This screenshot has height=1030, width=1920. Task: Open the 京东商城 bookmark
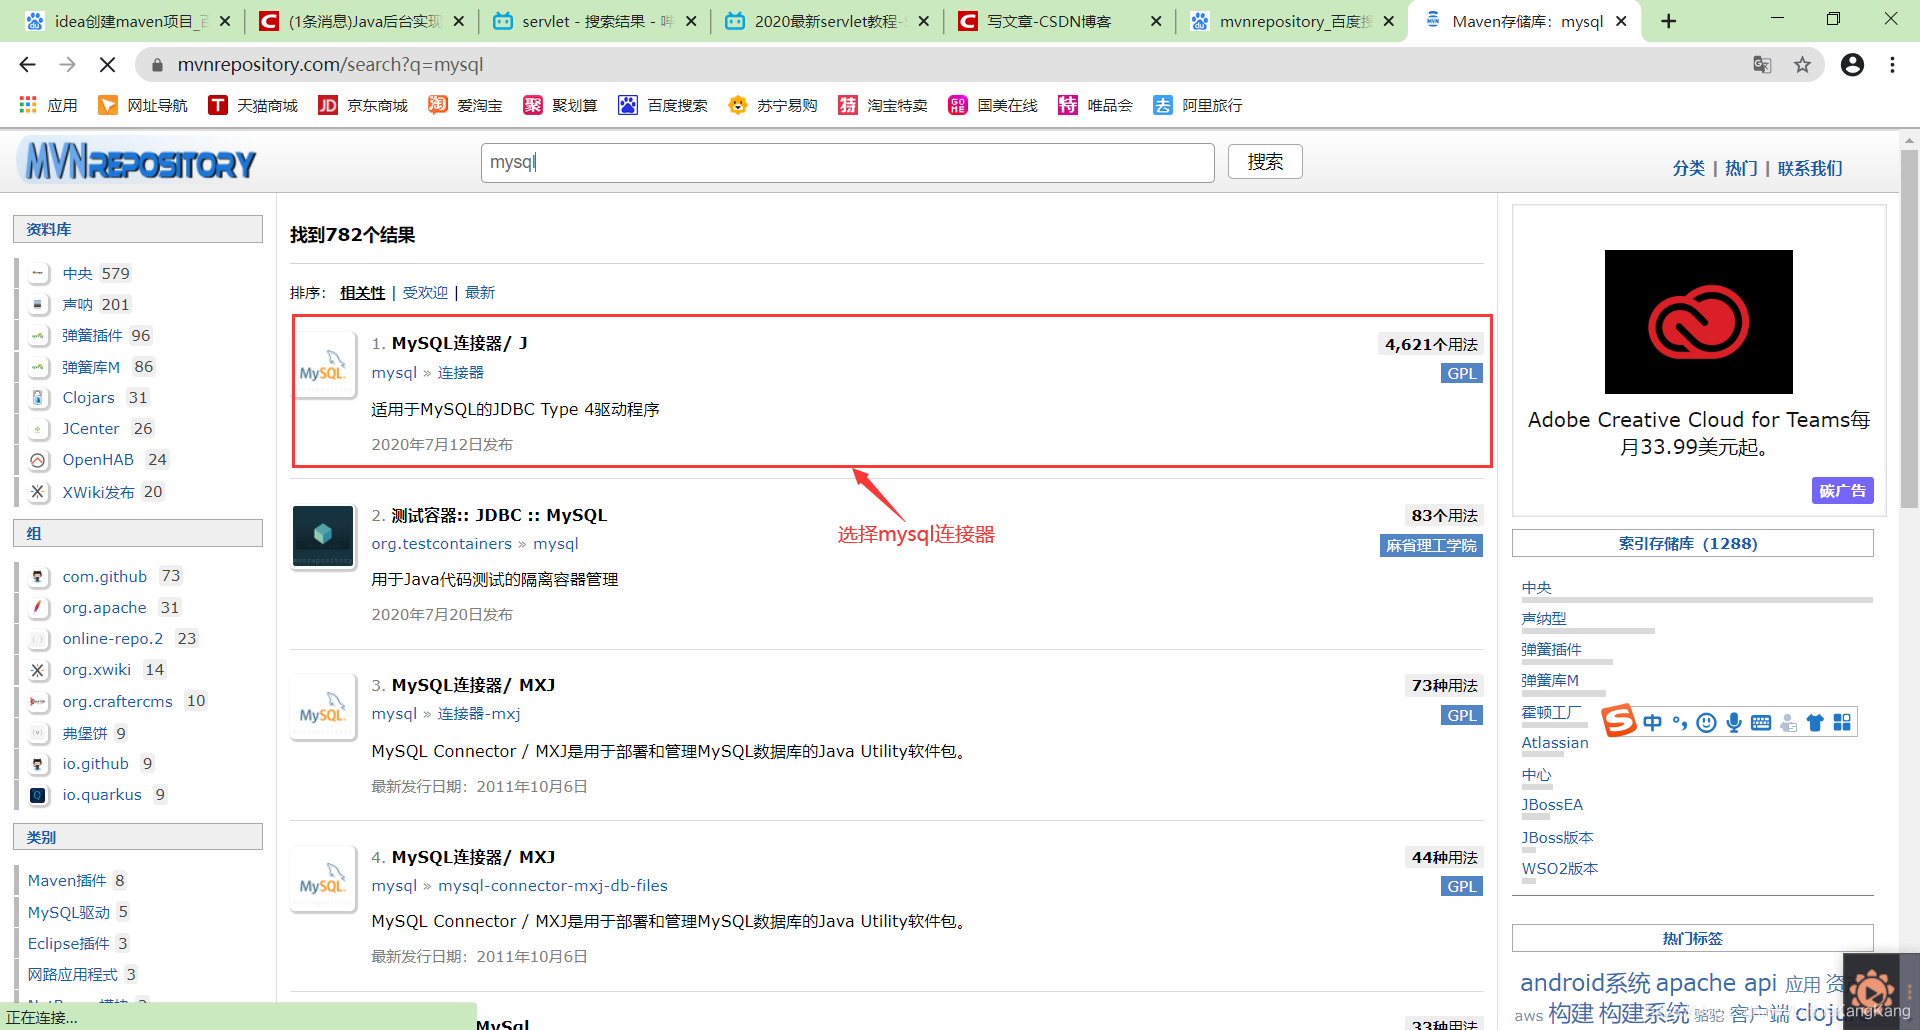(x=362, y=104)
